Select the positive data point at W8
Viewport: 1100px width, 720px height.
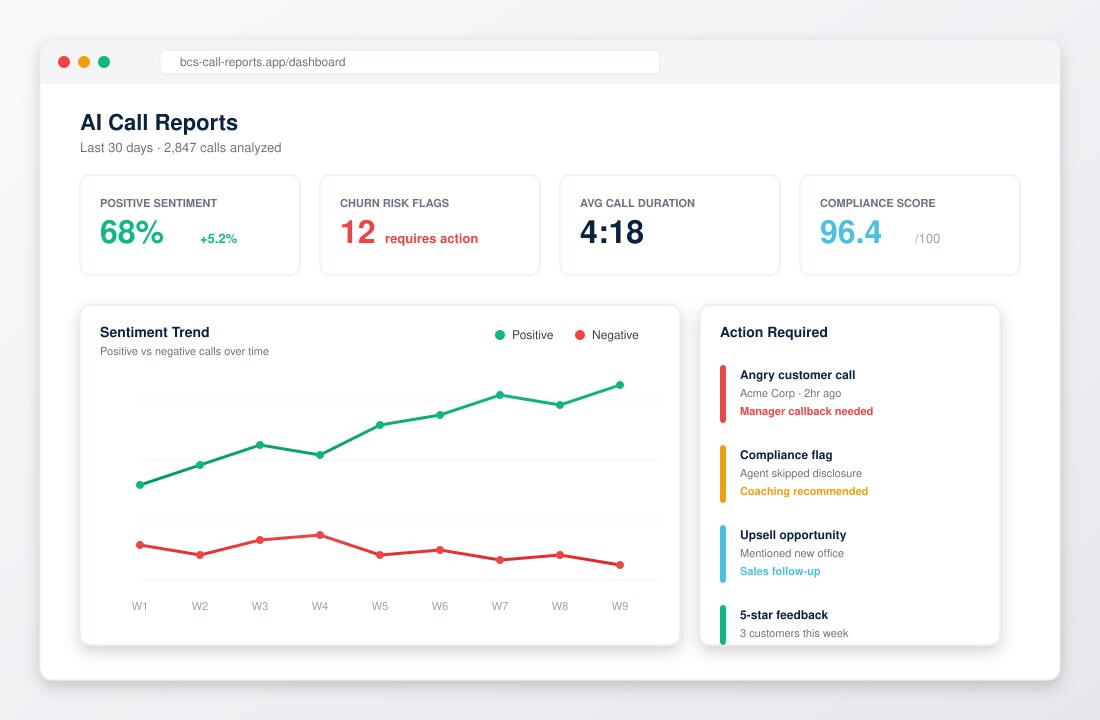[560, 405]
